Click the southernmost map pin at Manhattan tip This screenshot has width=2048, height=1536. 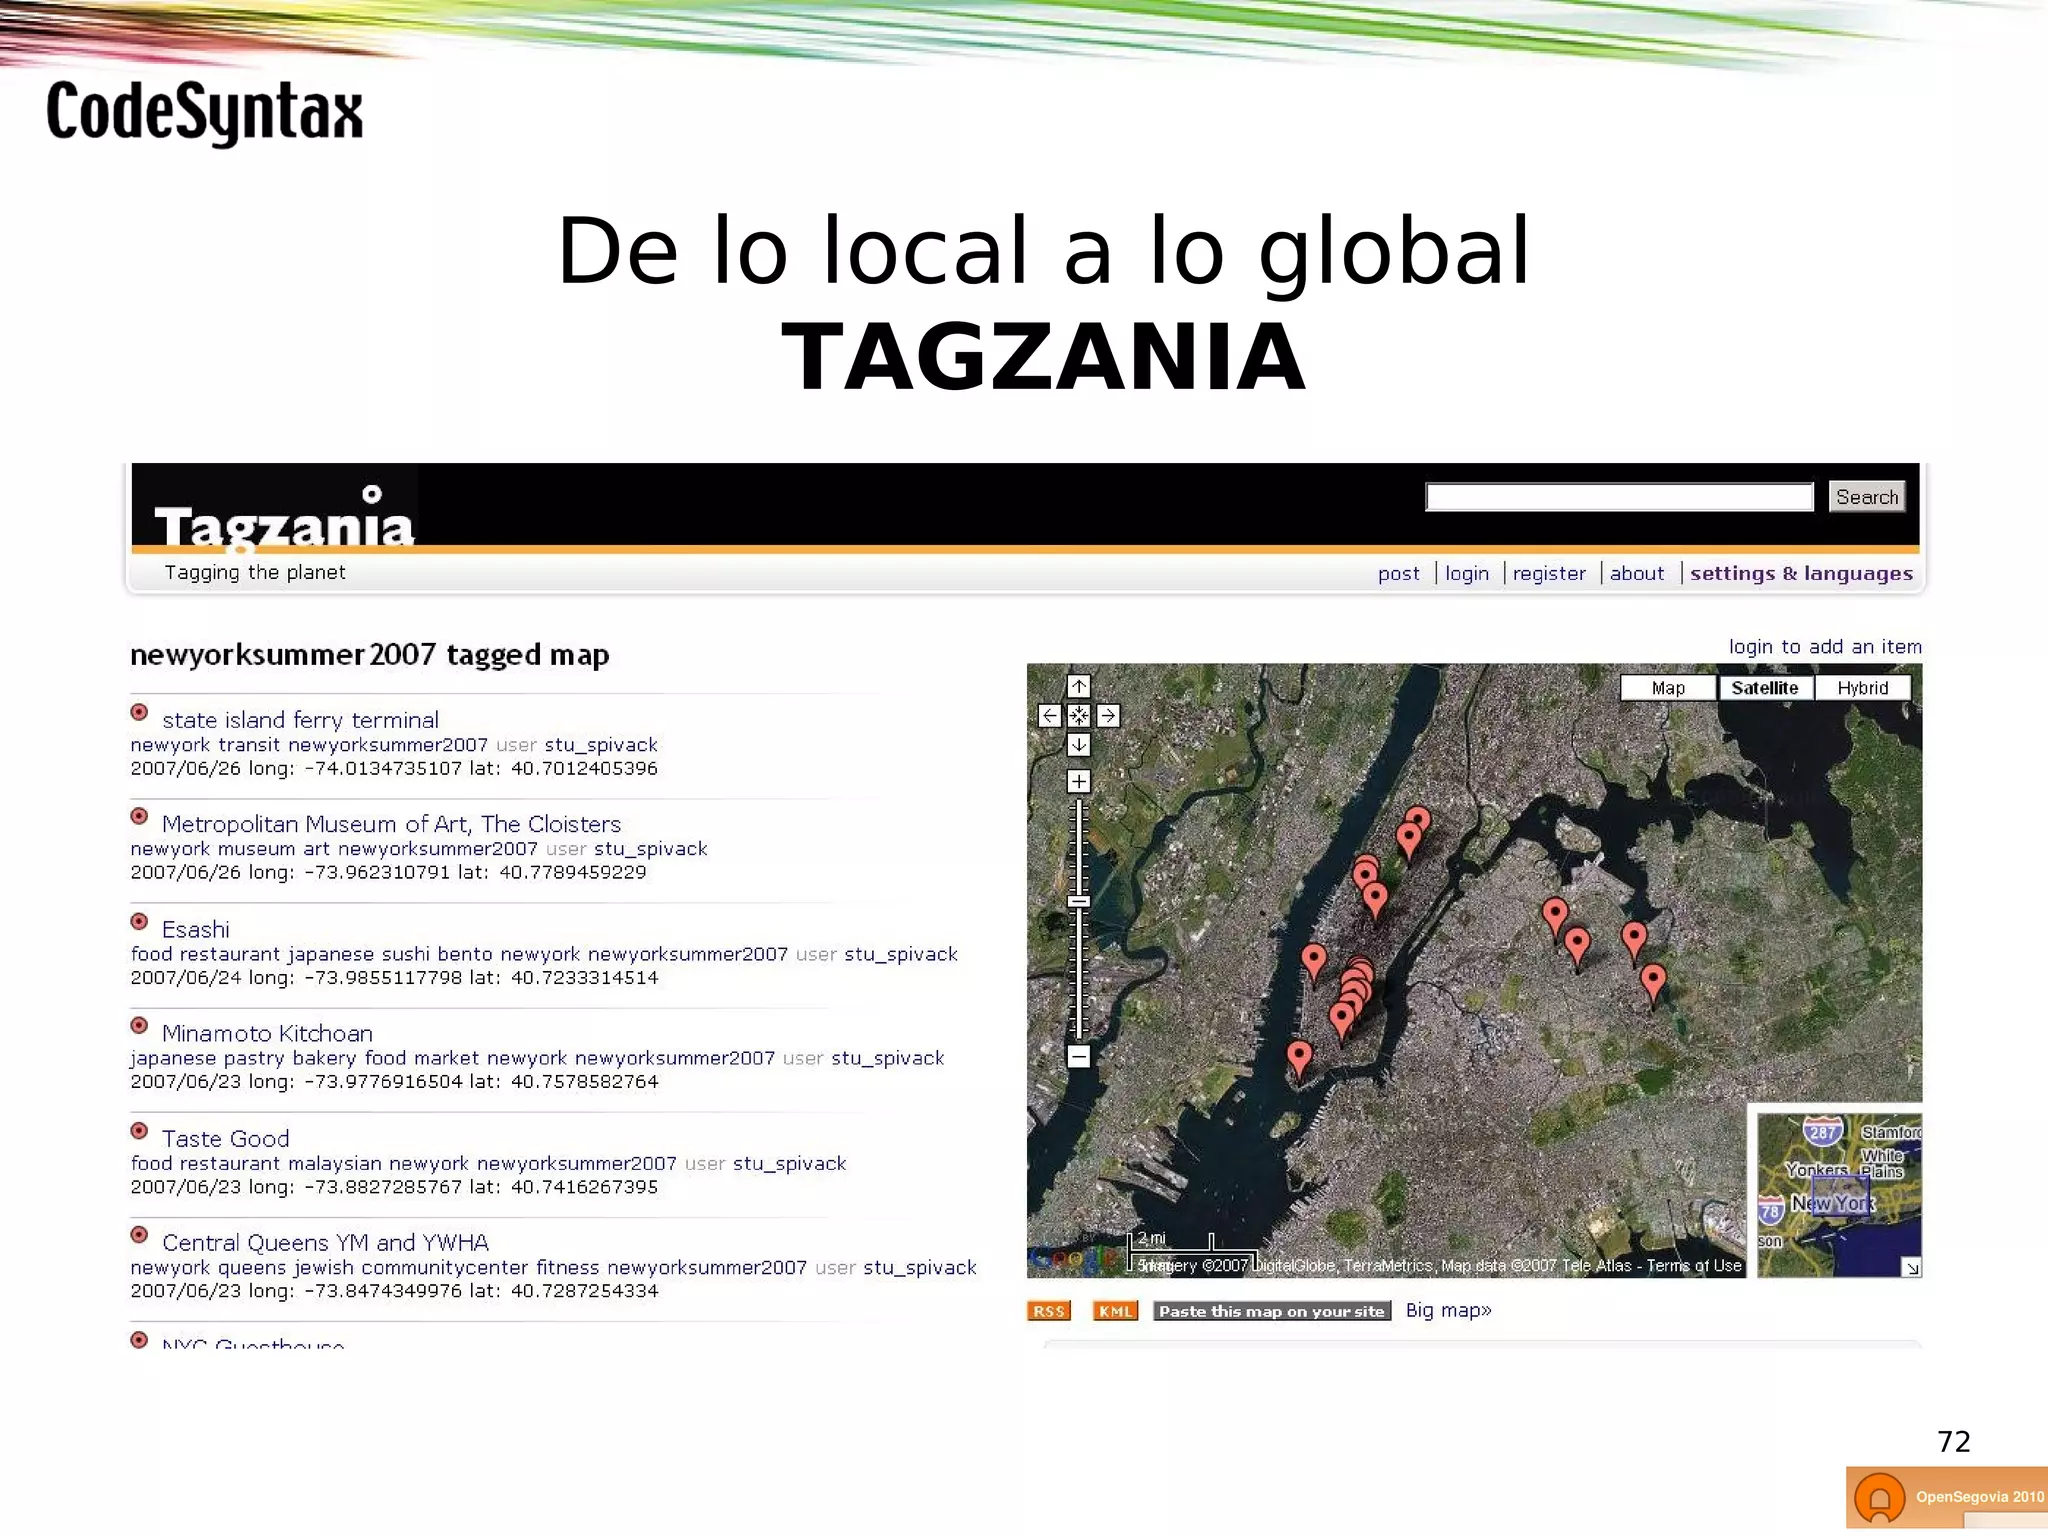[x=1299, y=1058]
